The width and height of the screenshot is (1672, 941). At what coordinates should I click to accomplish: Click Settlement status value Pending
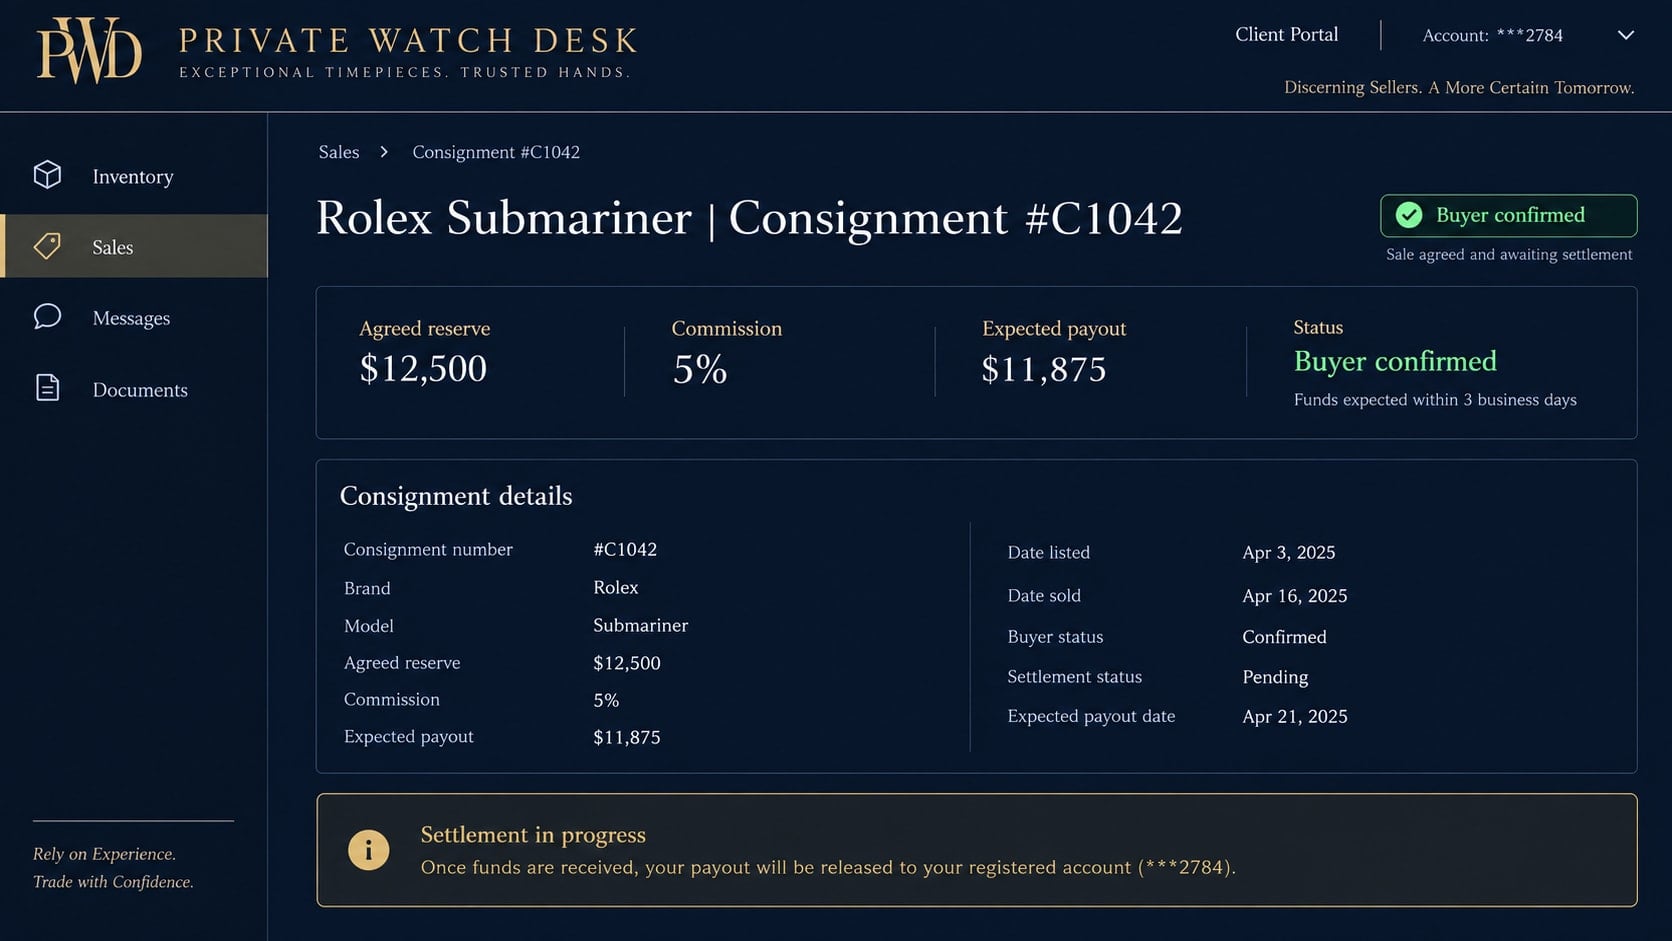(x=1275, y=677)
